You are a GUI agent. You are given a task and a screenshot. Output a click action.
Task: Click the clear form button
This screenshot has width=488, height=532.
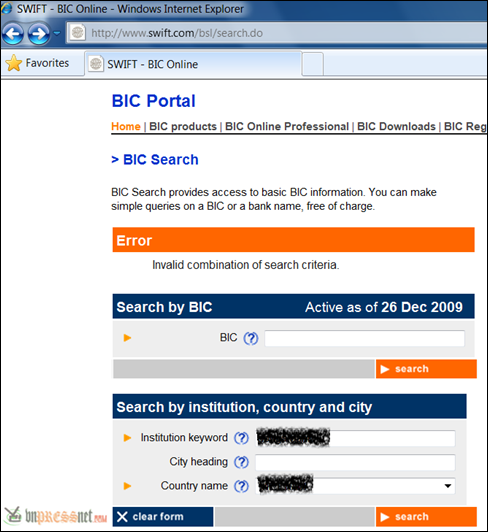[163, 517]
